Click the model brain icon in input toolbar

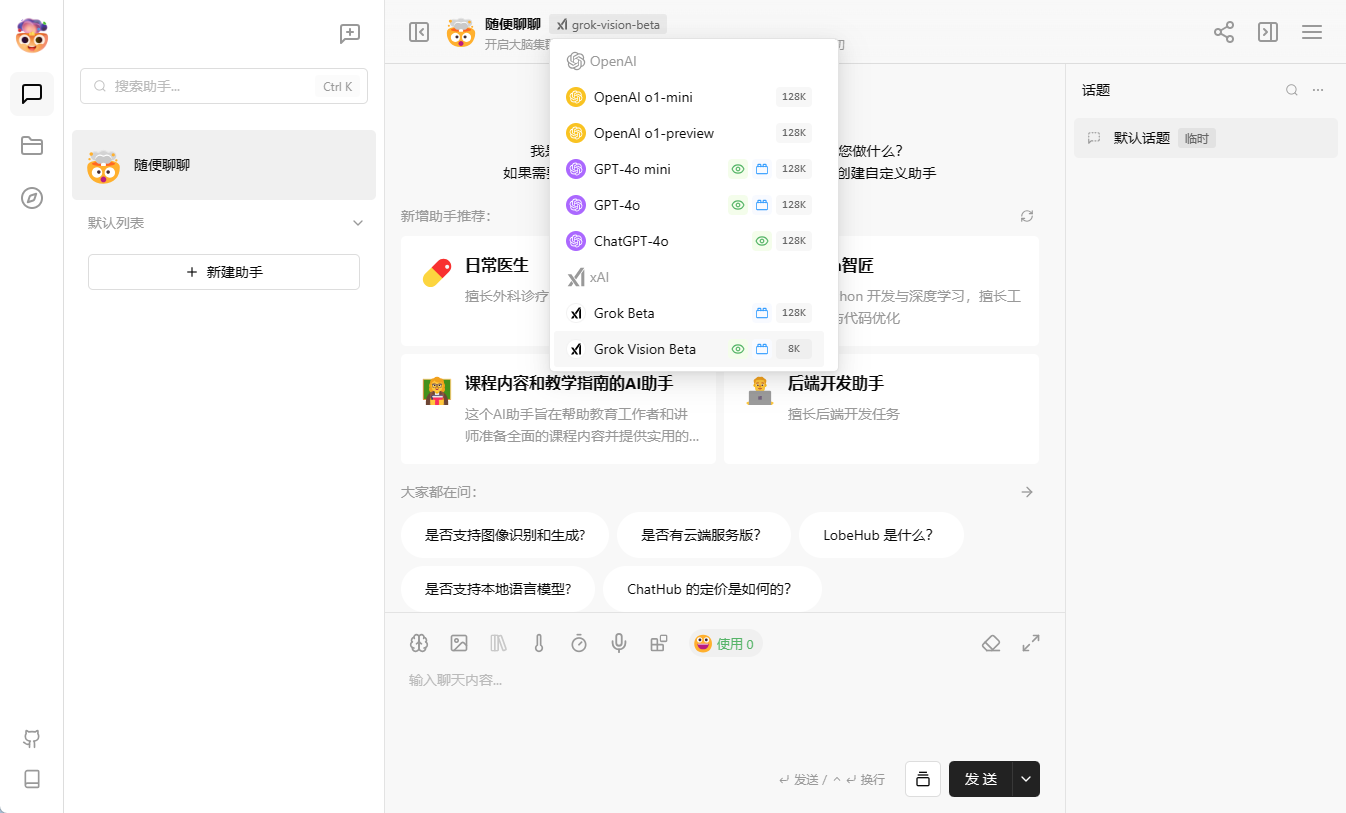(x=419, y=643)
